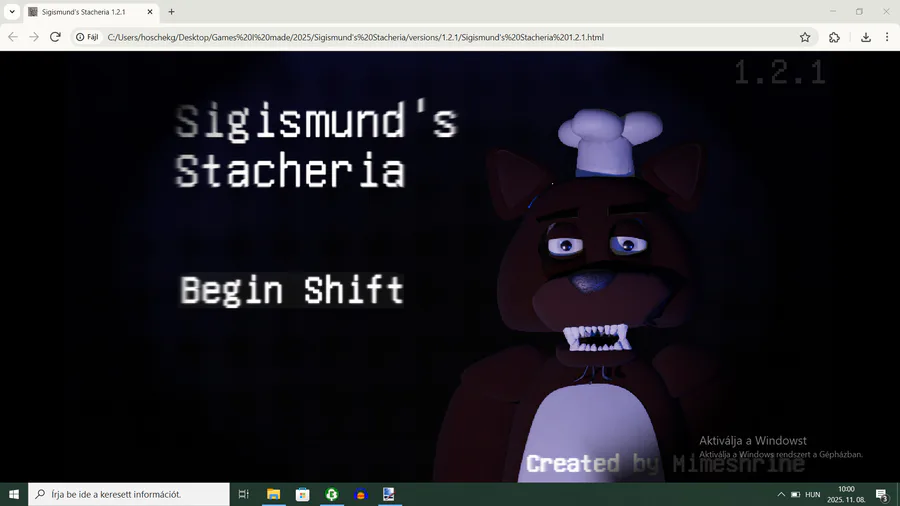This screenshot has height=506, width=900.
Task: Reload the Sigismund's Stacheria page
Action: tap(55, 37)
